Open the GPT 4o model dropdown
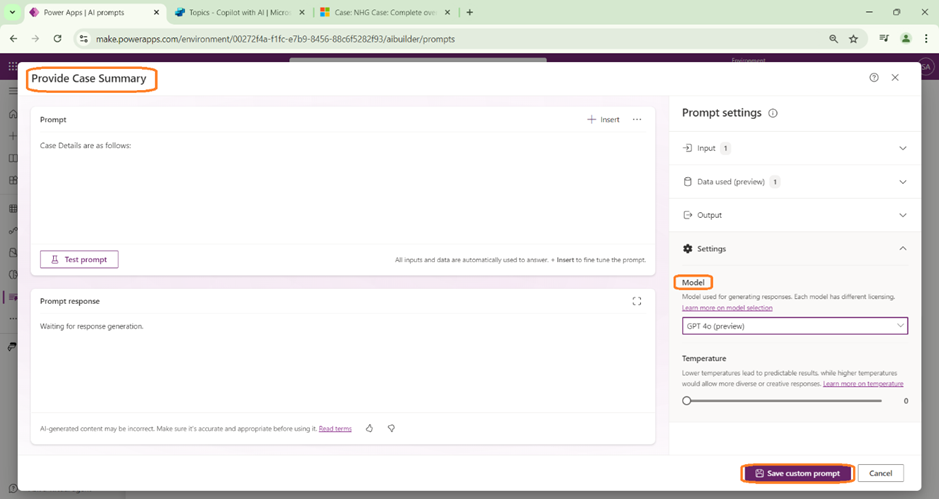939x499 pixels. click(x=794, y=326)
